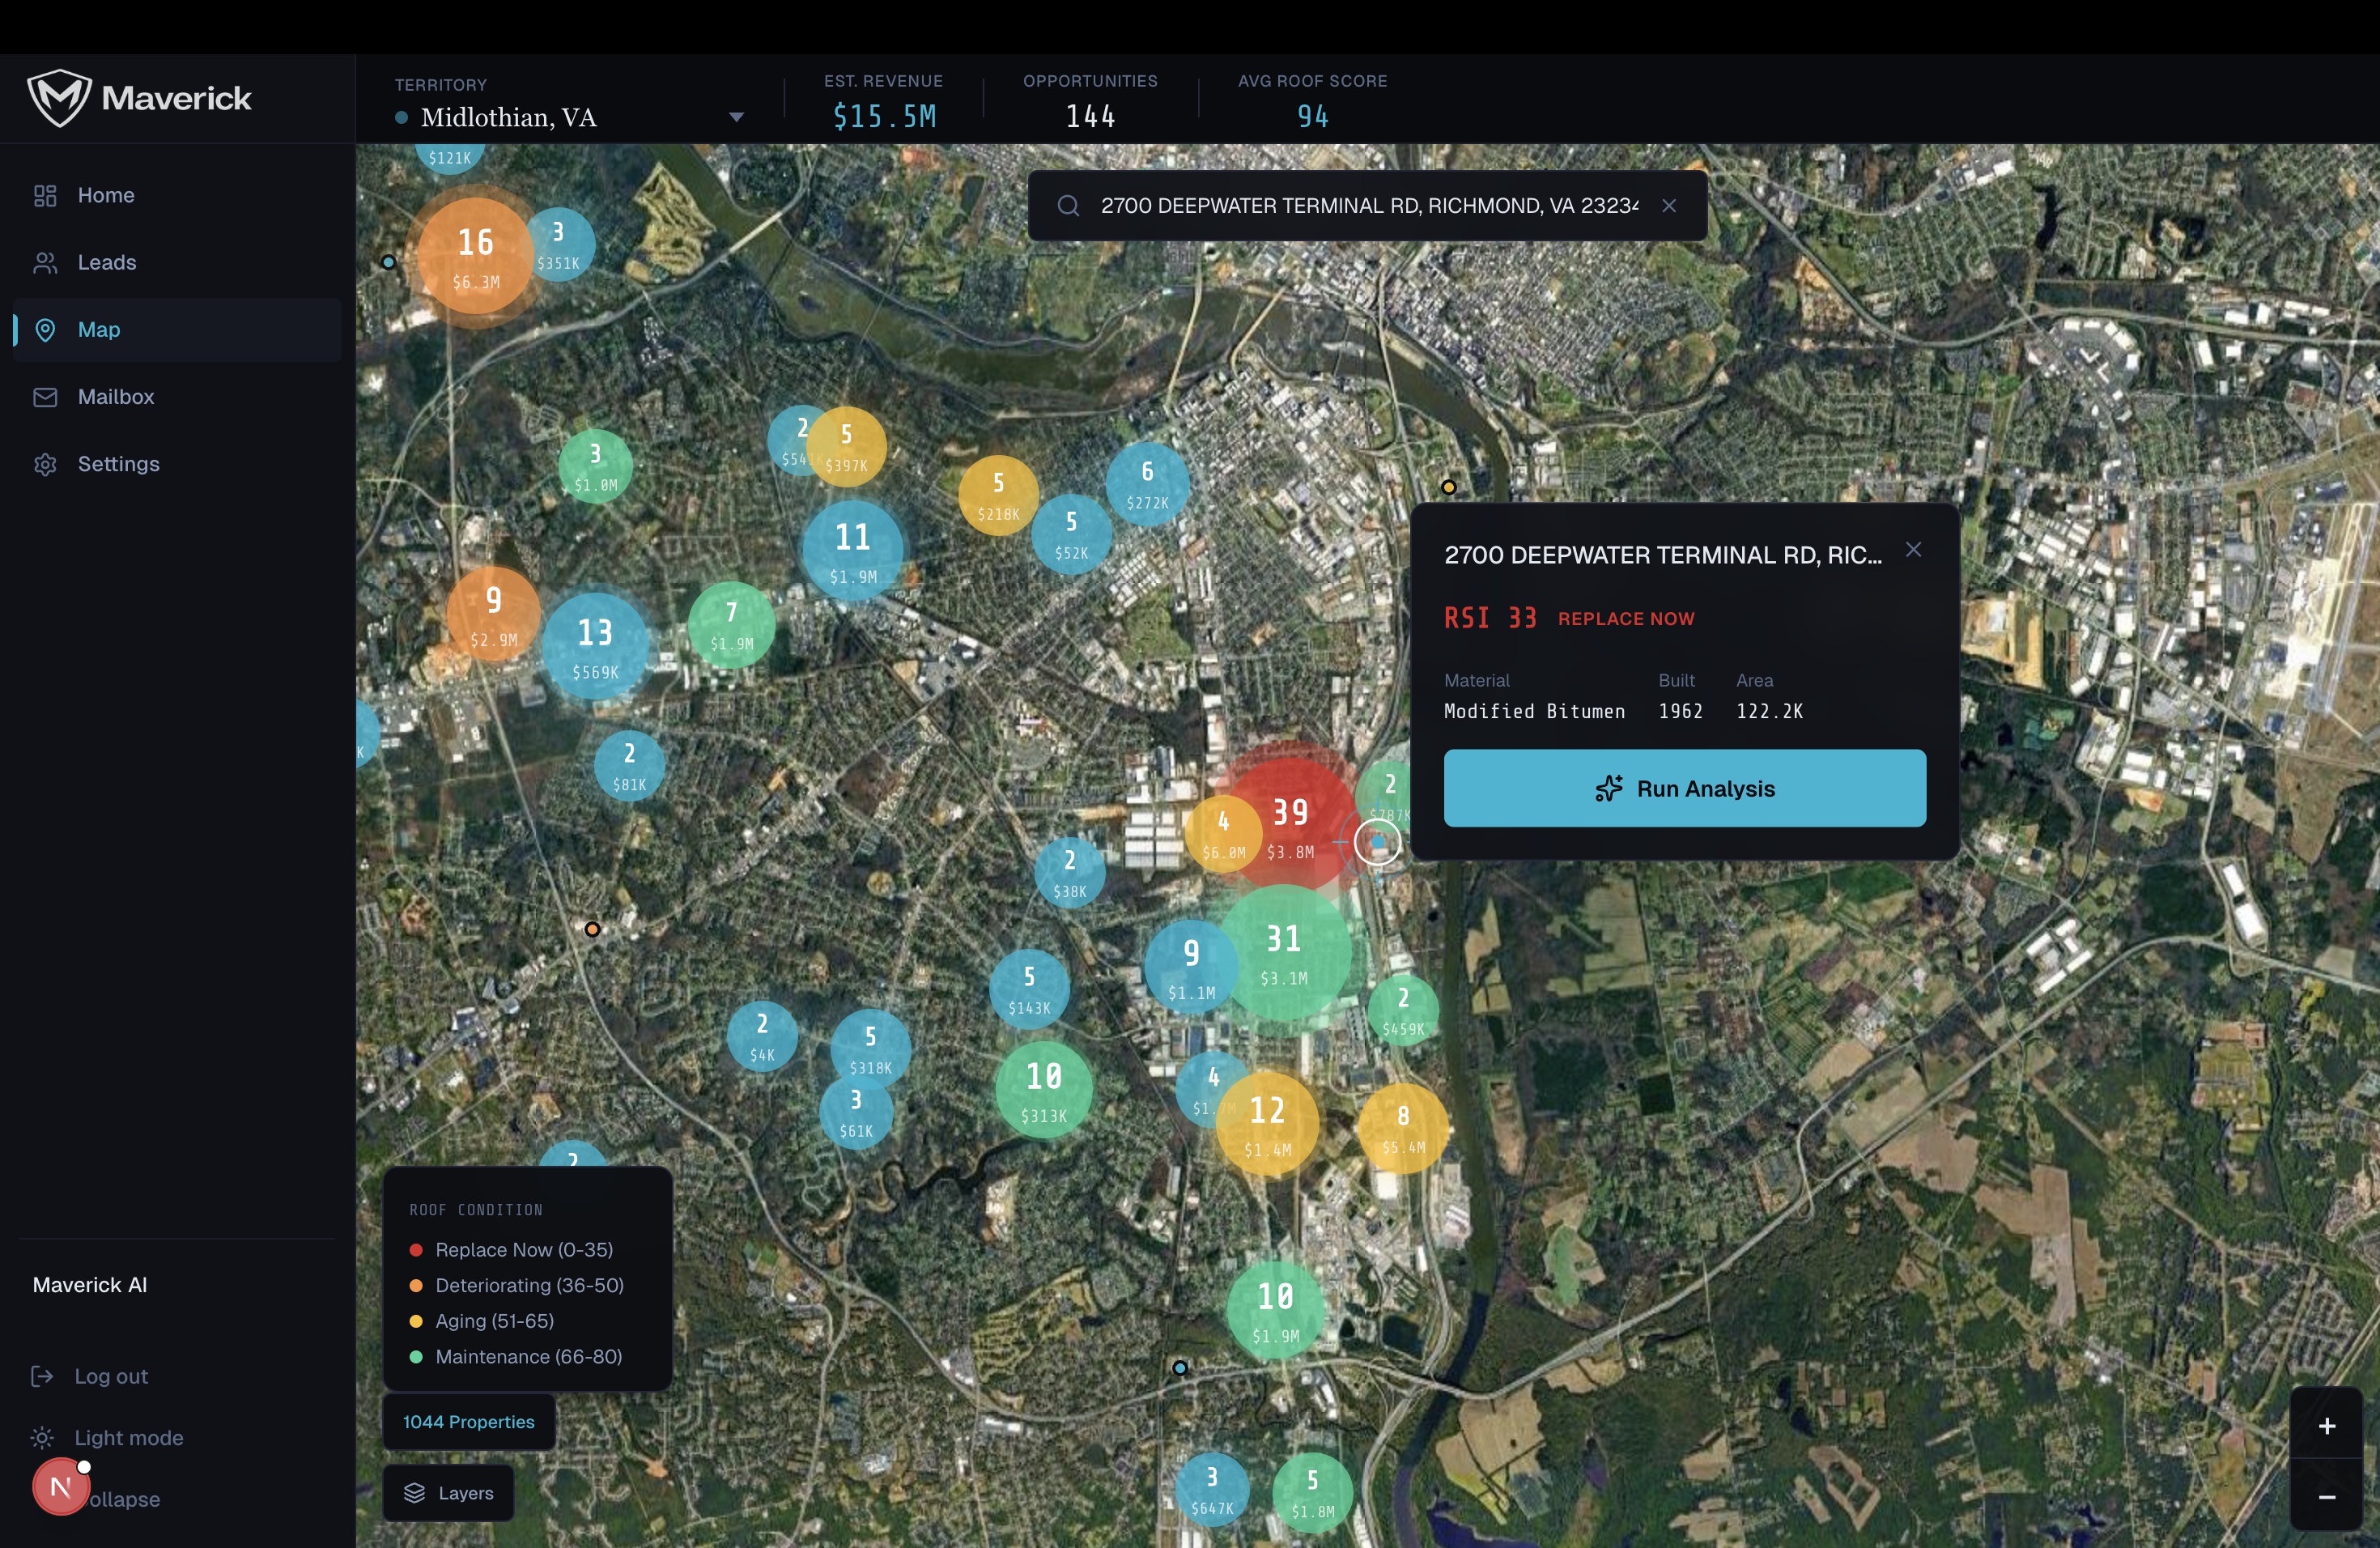The width and height of the screenshot is (2380, 1548).
Task: Click the $15.5M estimated revenue value
Action: pyautogui.click(x=885, y=117)
